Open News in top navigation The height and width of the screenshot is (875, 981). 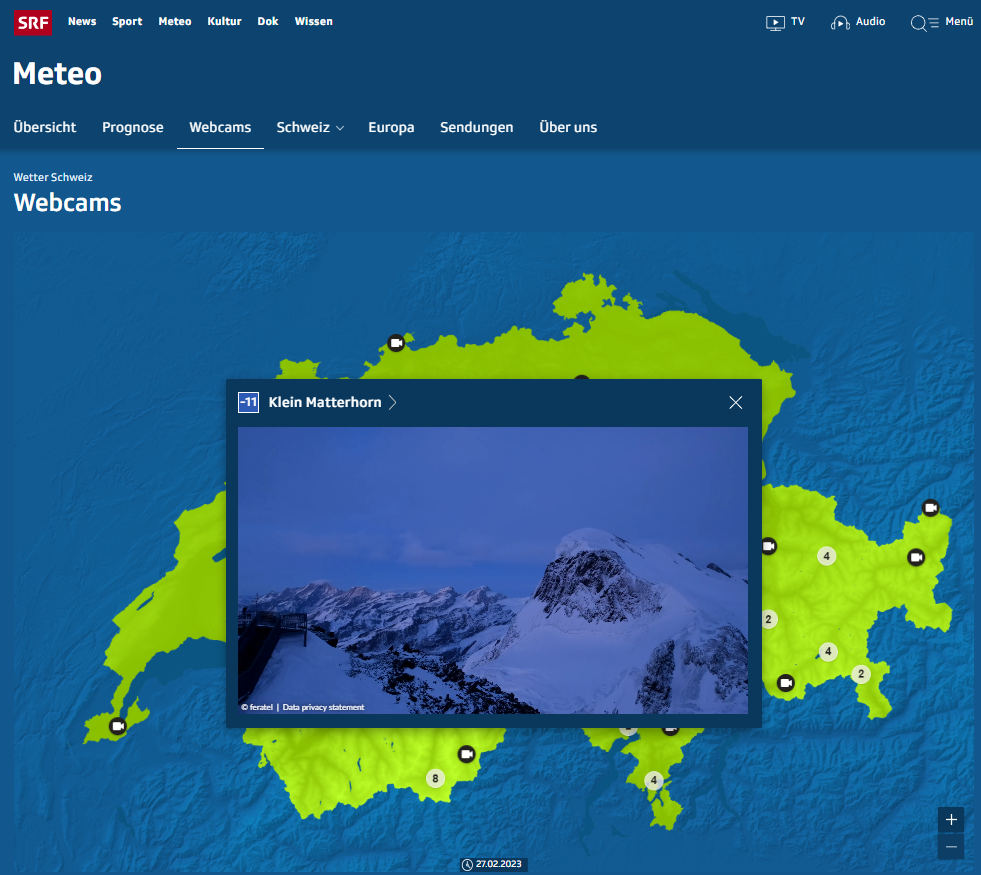point(82,21)
